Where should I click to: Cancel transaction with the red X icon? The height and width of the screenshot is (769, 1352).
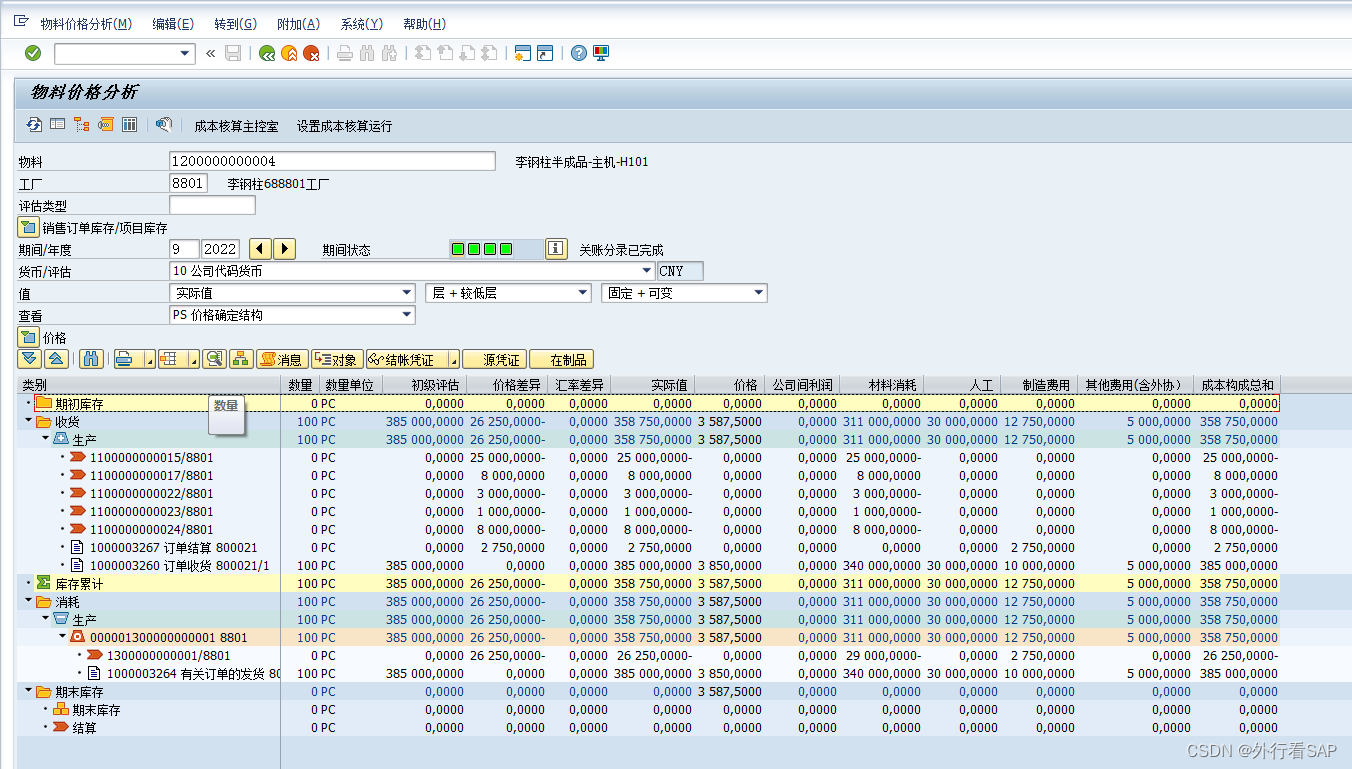[309, 53]
